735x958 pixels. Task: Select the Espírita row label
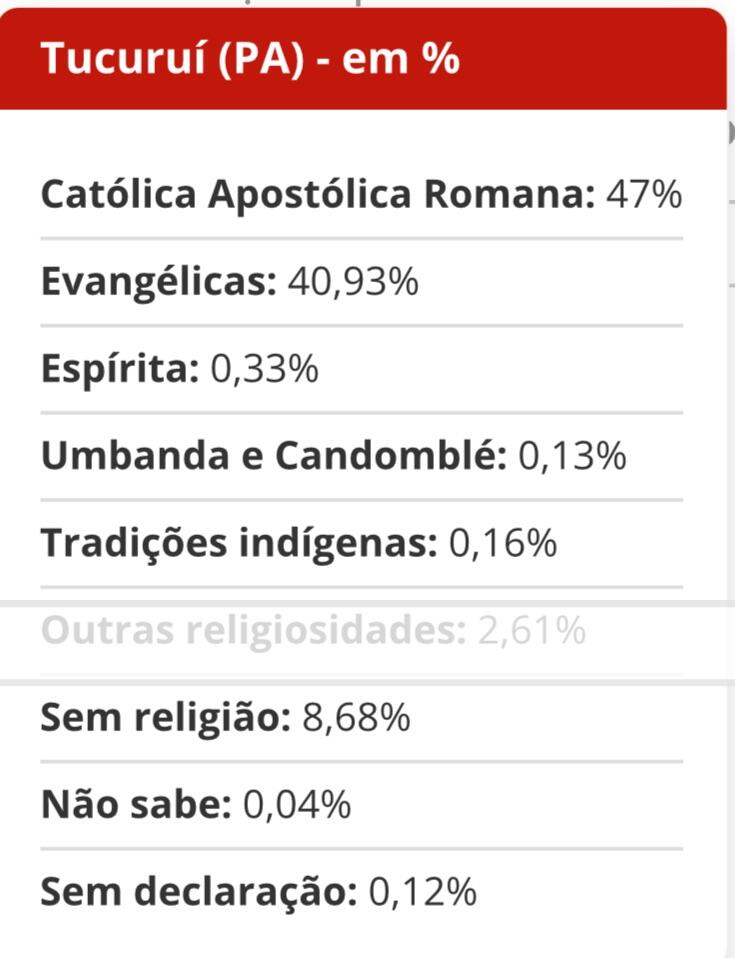click(120, 370)
